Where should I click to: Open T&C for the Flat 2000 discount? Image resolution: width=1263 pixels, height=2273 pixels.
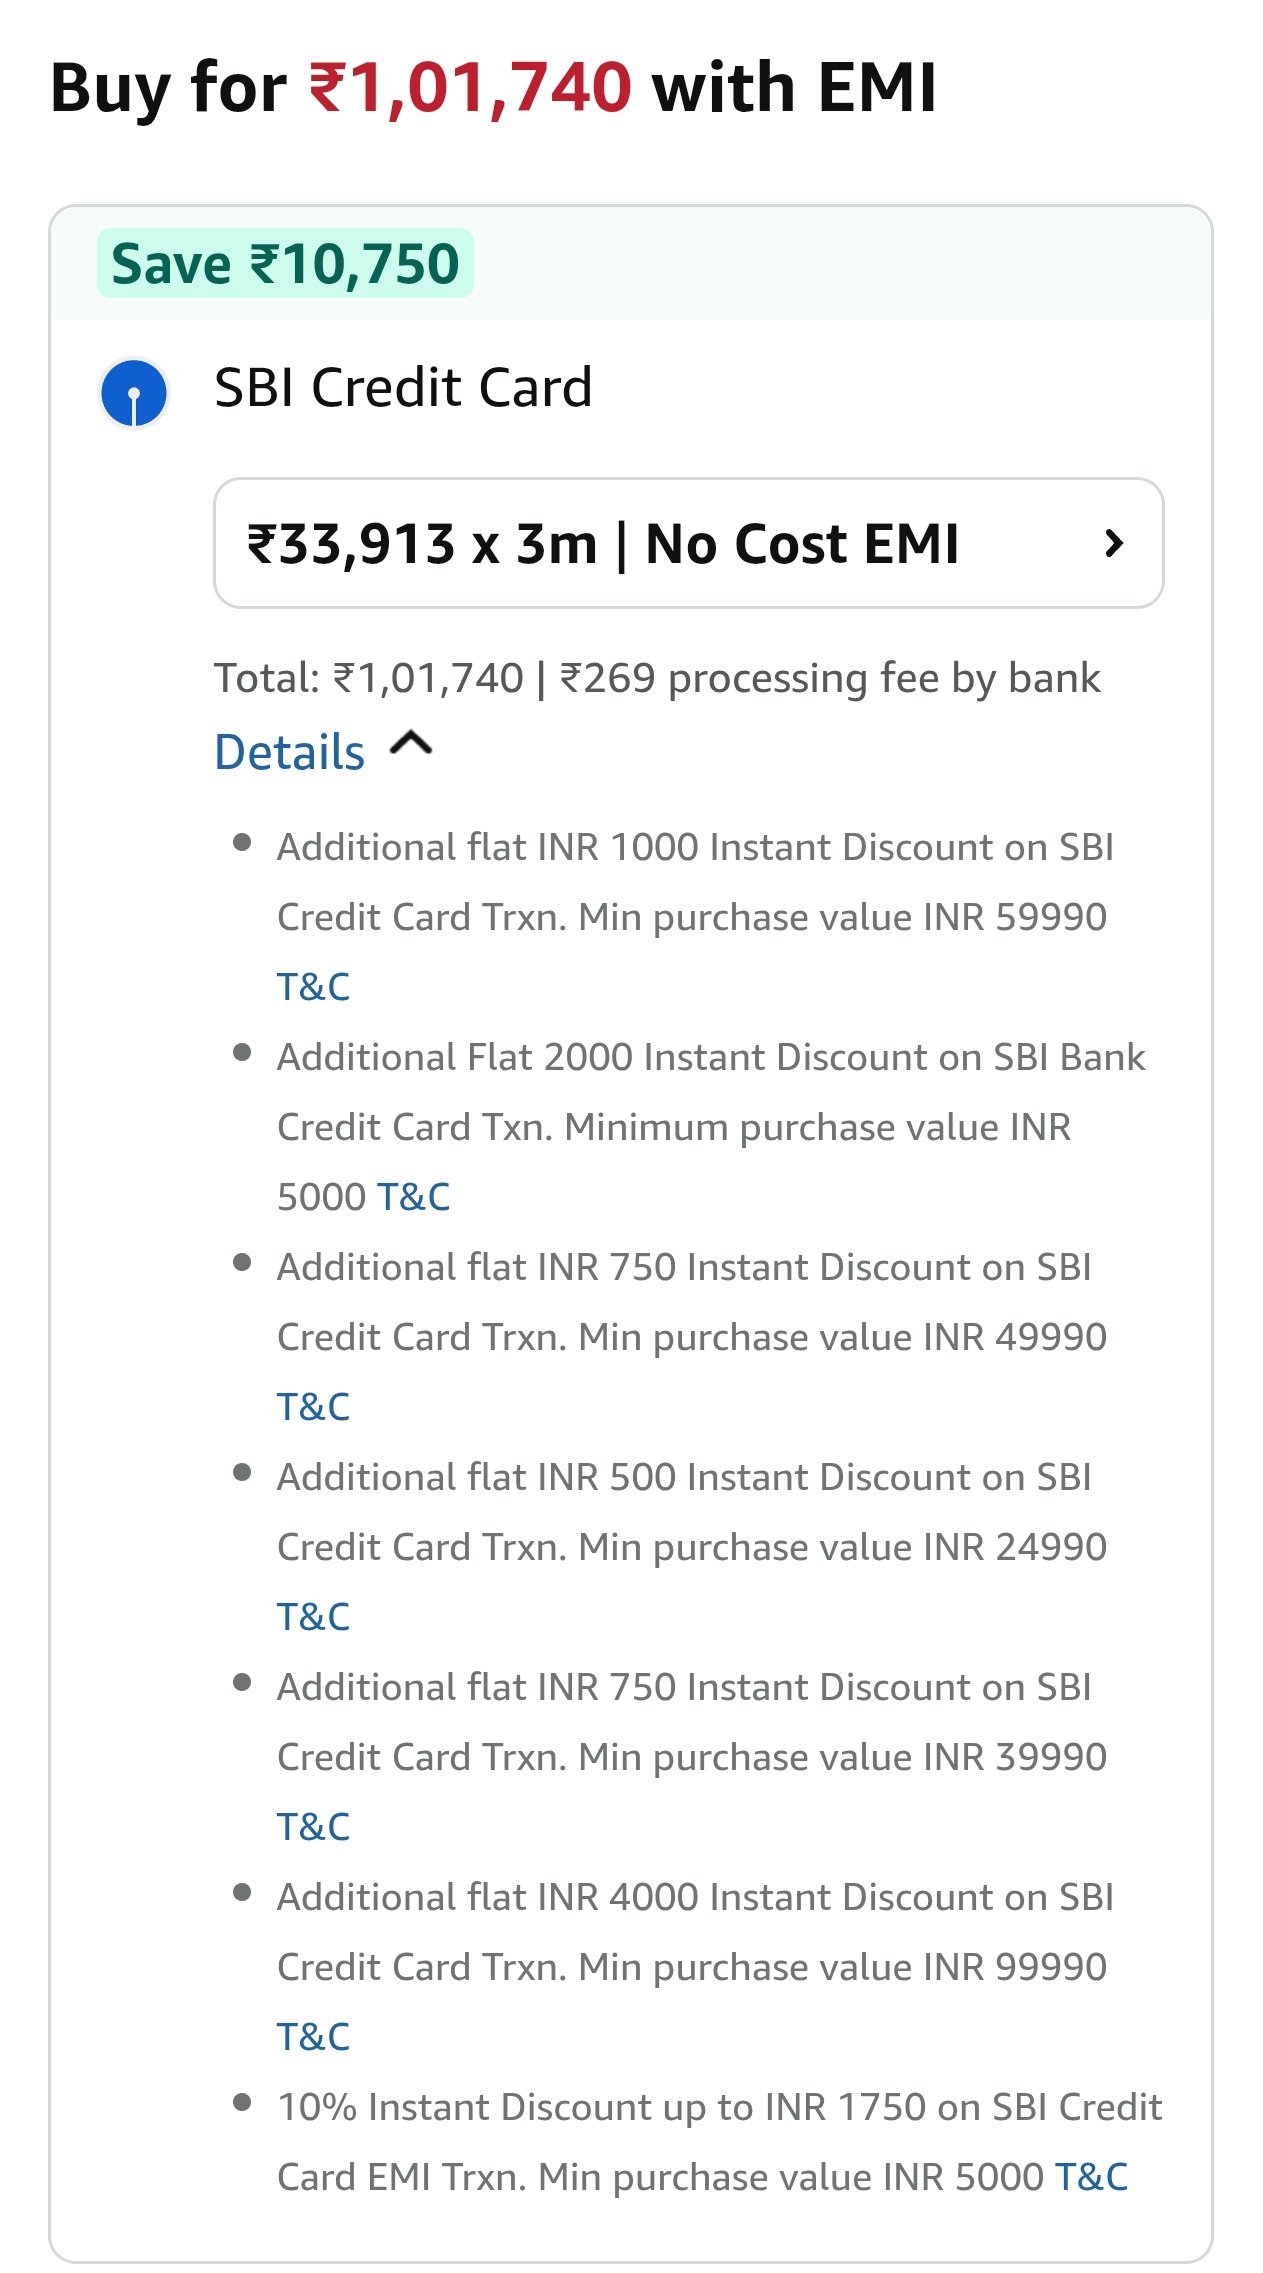coord(413,1197)
